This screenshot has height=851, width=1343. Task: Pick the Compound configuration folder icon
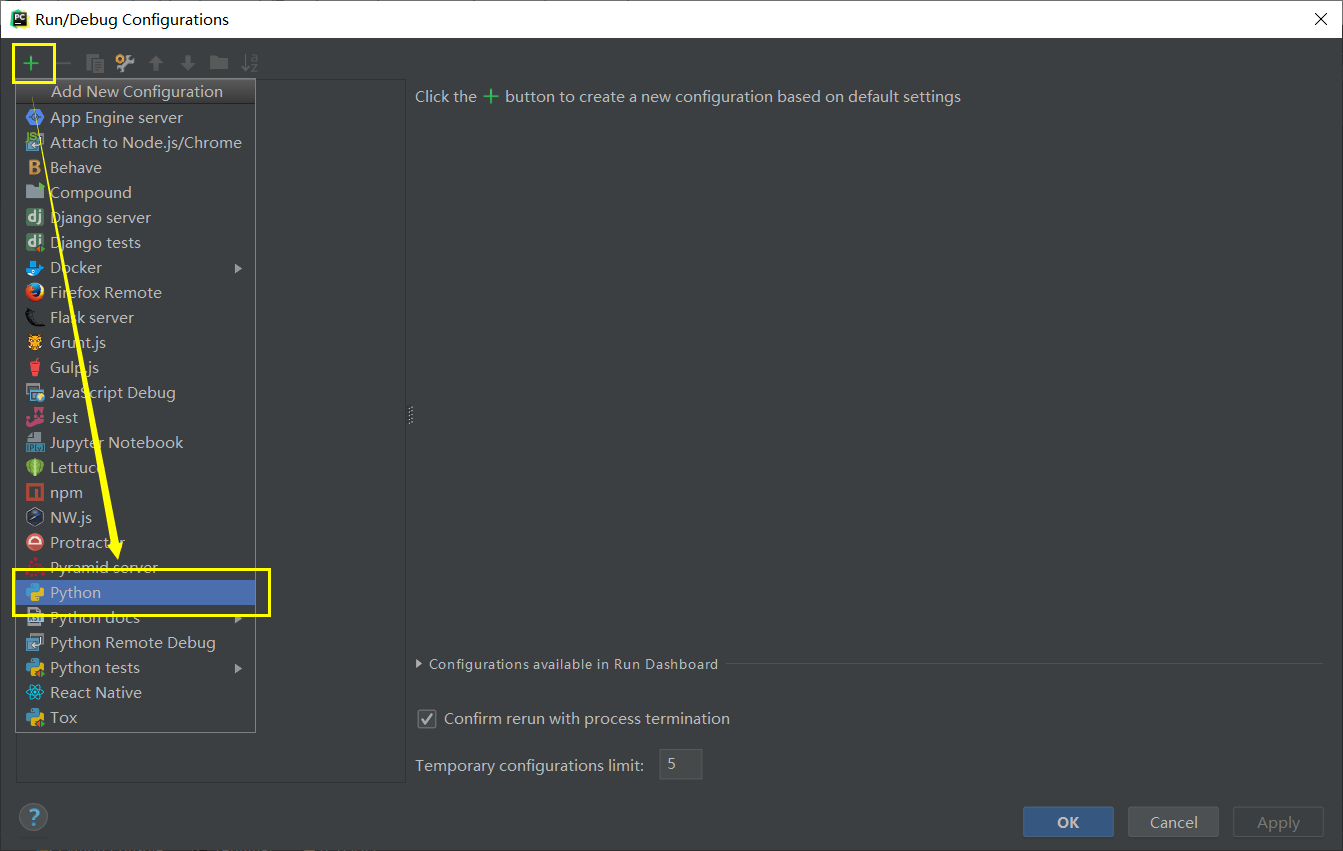point(35,192)
